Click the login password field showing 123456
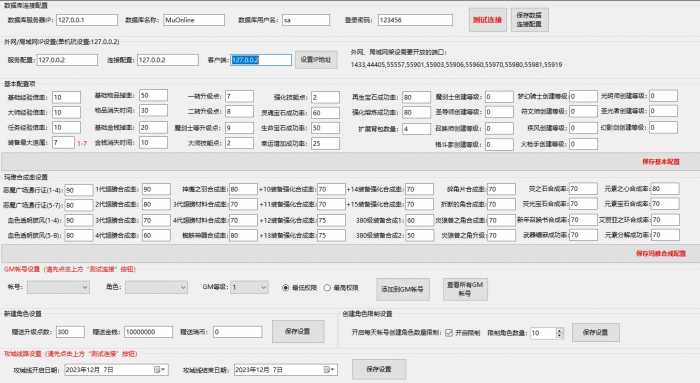 point(415,20)
